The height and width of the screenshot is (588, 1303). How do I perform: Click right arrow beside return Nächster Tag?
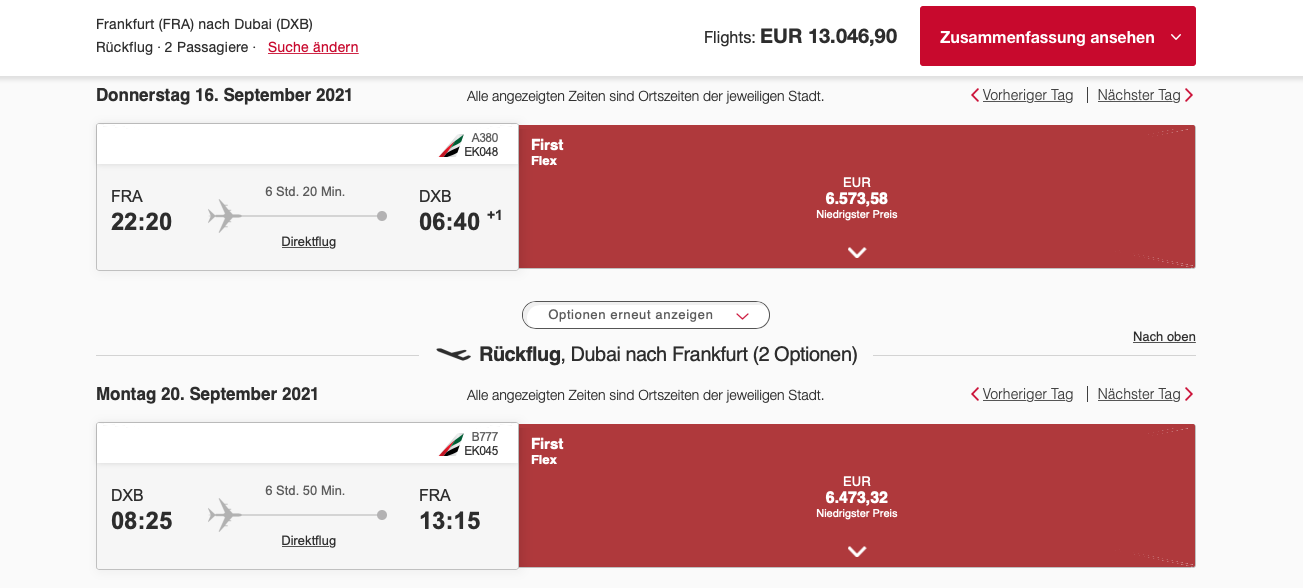tap(1189, 395)
